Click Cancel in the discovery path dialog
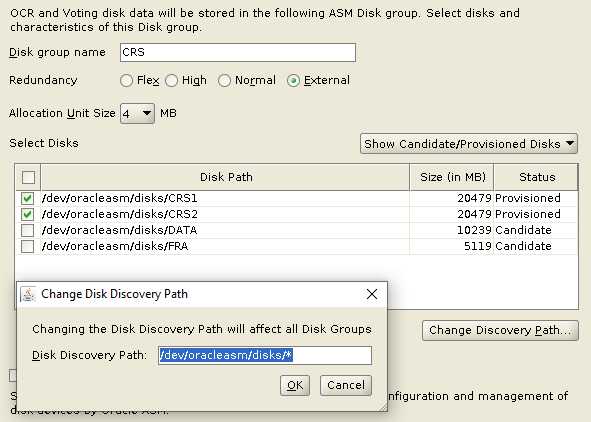The image size is (591, 422). 346,385
